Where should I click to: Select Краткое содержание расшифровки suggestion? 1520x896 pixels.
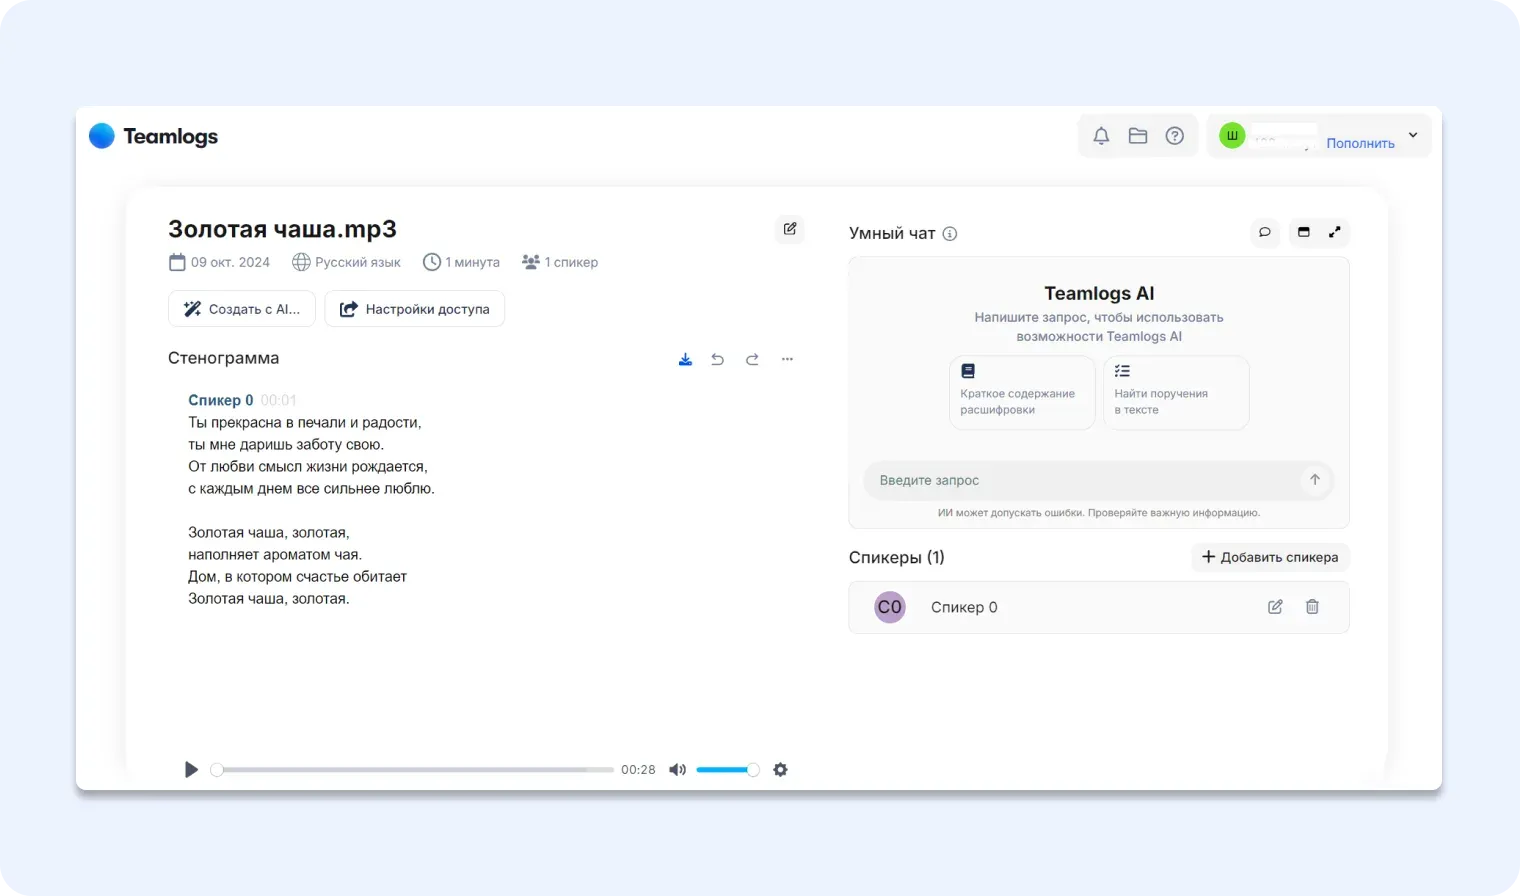click(x=1022, y=393)
